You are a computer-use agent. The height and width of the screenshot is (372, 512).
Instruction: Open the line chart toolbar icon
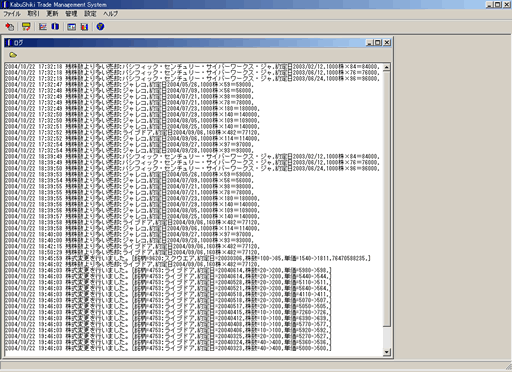(43, 27)
